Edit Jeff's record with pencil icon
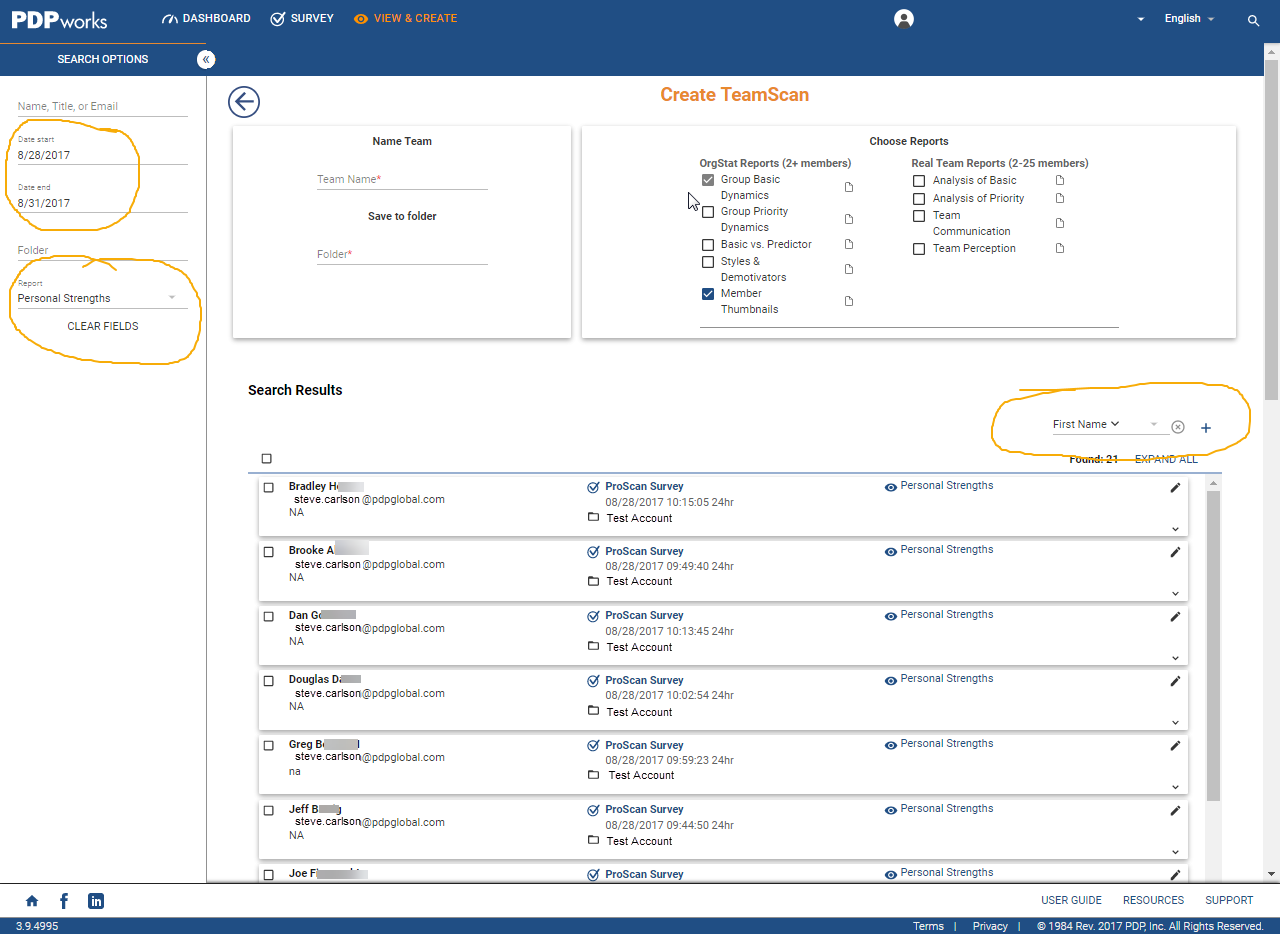Image resolution: width=1280 pixels, height=934 pixels. (1175, 810)
